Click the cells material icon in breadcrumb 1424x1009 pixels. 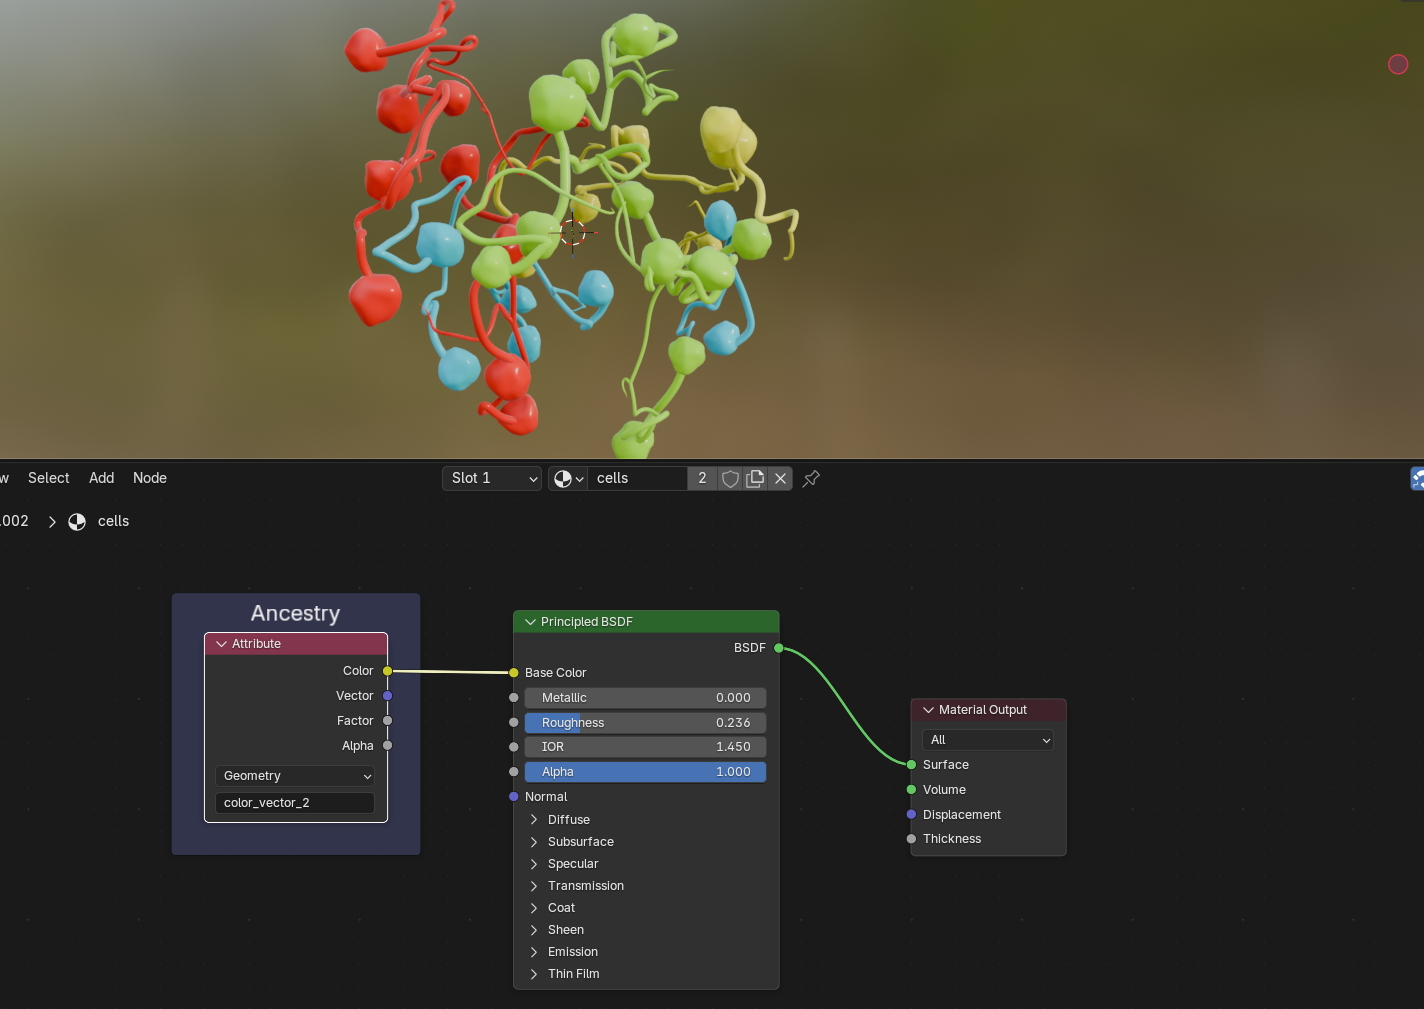tap(77, 522)
